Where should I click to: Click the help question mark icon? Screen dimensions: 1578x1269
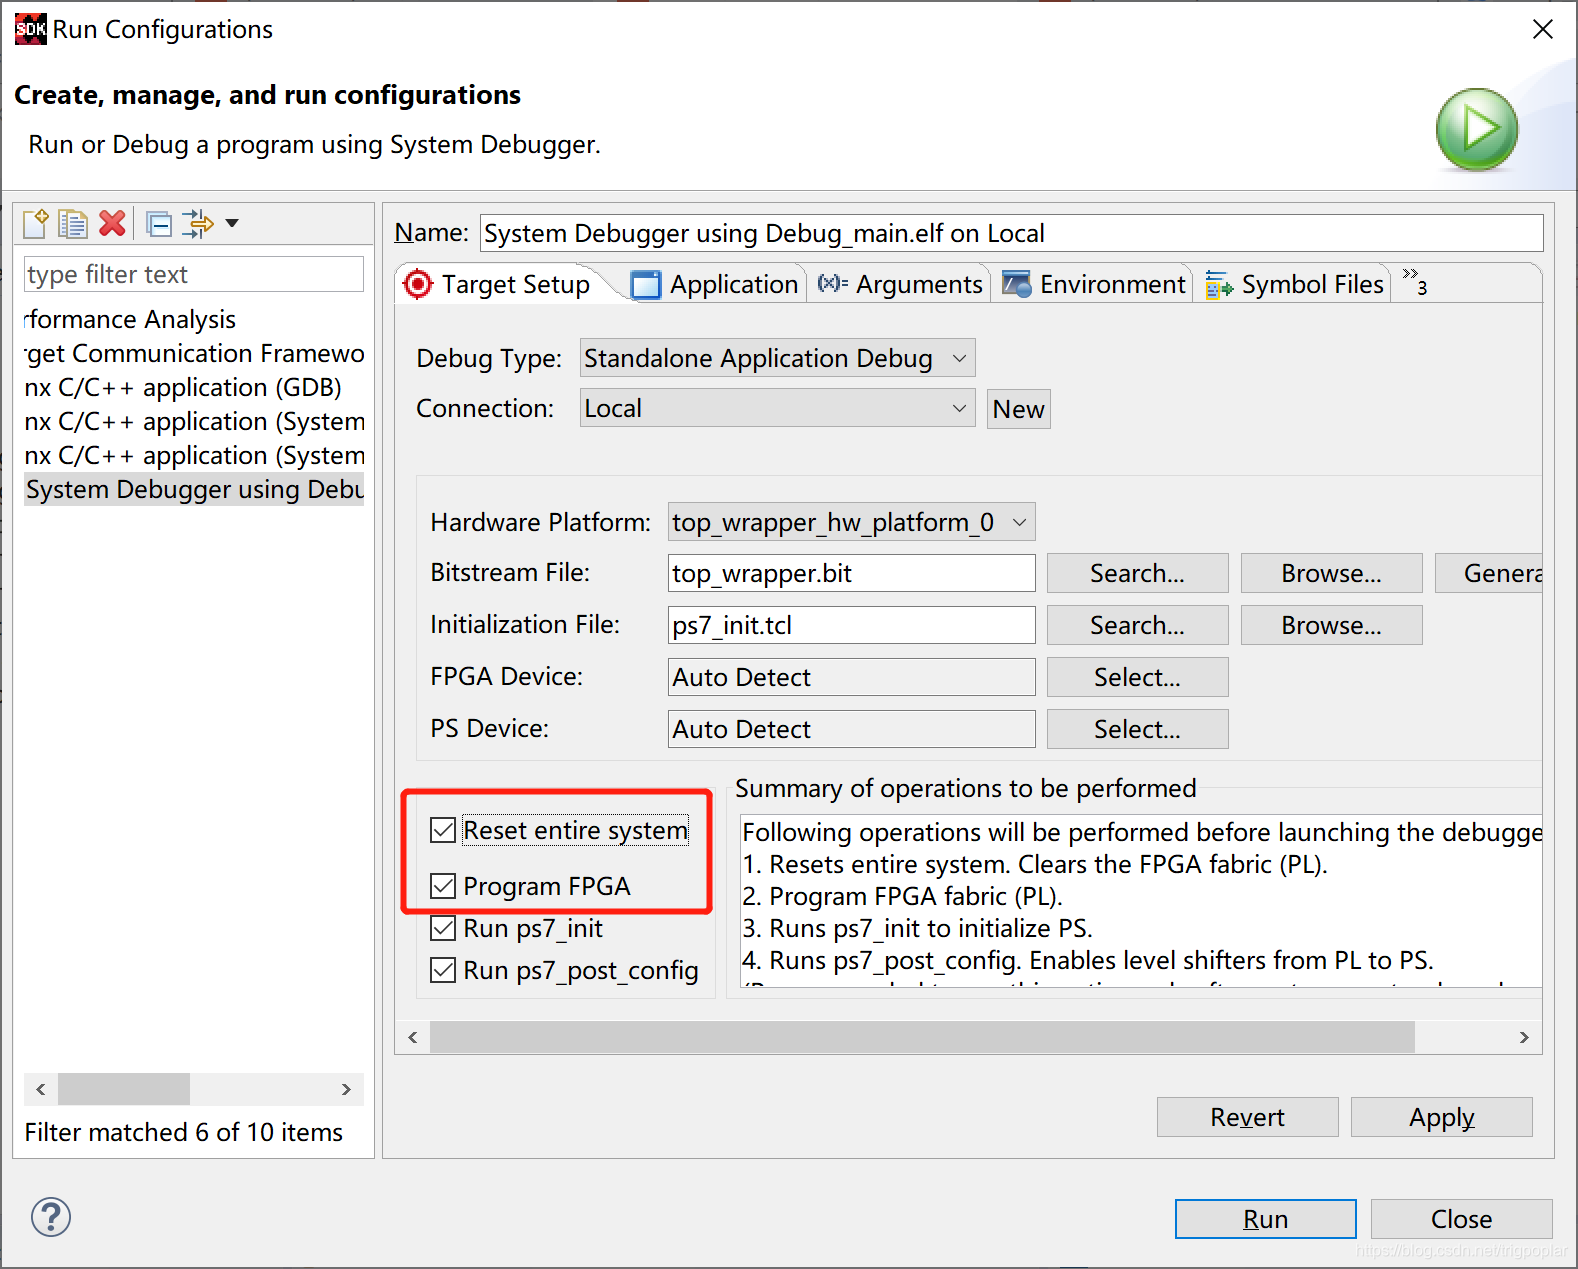pyautogui.click(x=51, y=1217)
